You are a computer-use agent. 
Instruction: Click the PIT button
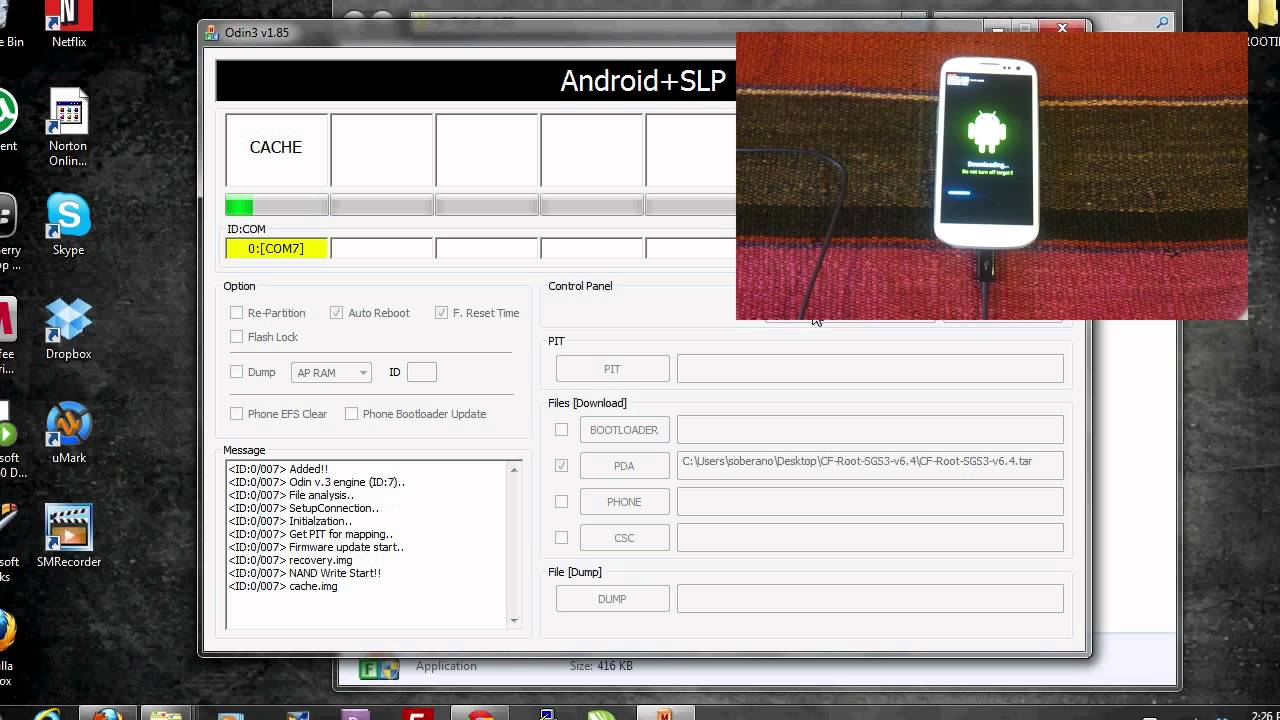click(x=612, y=369)
